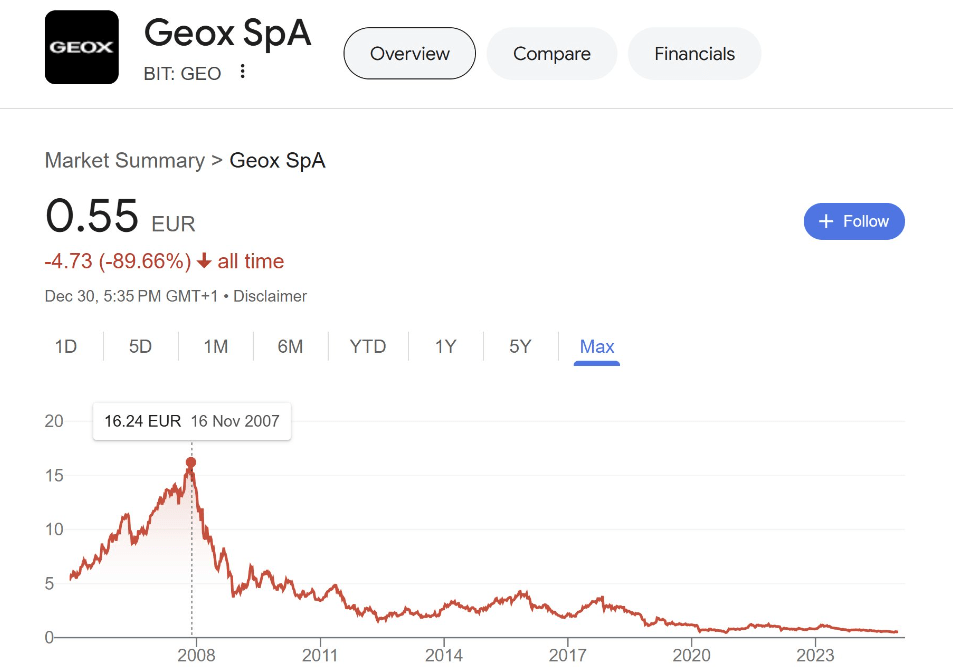Select the 1D time range

pyautogui.click(x=66, y=347)
